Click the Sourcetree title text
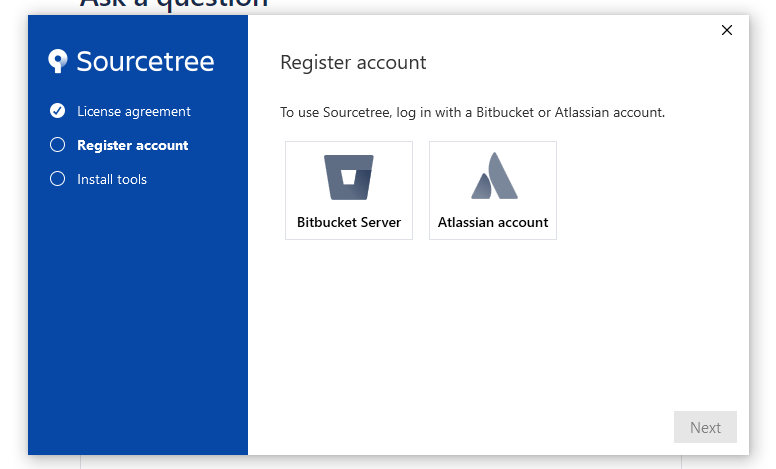The image size is (776, 469). pyautogui.click(x=146, y=61)
